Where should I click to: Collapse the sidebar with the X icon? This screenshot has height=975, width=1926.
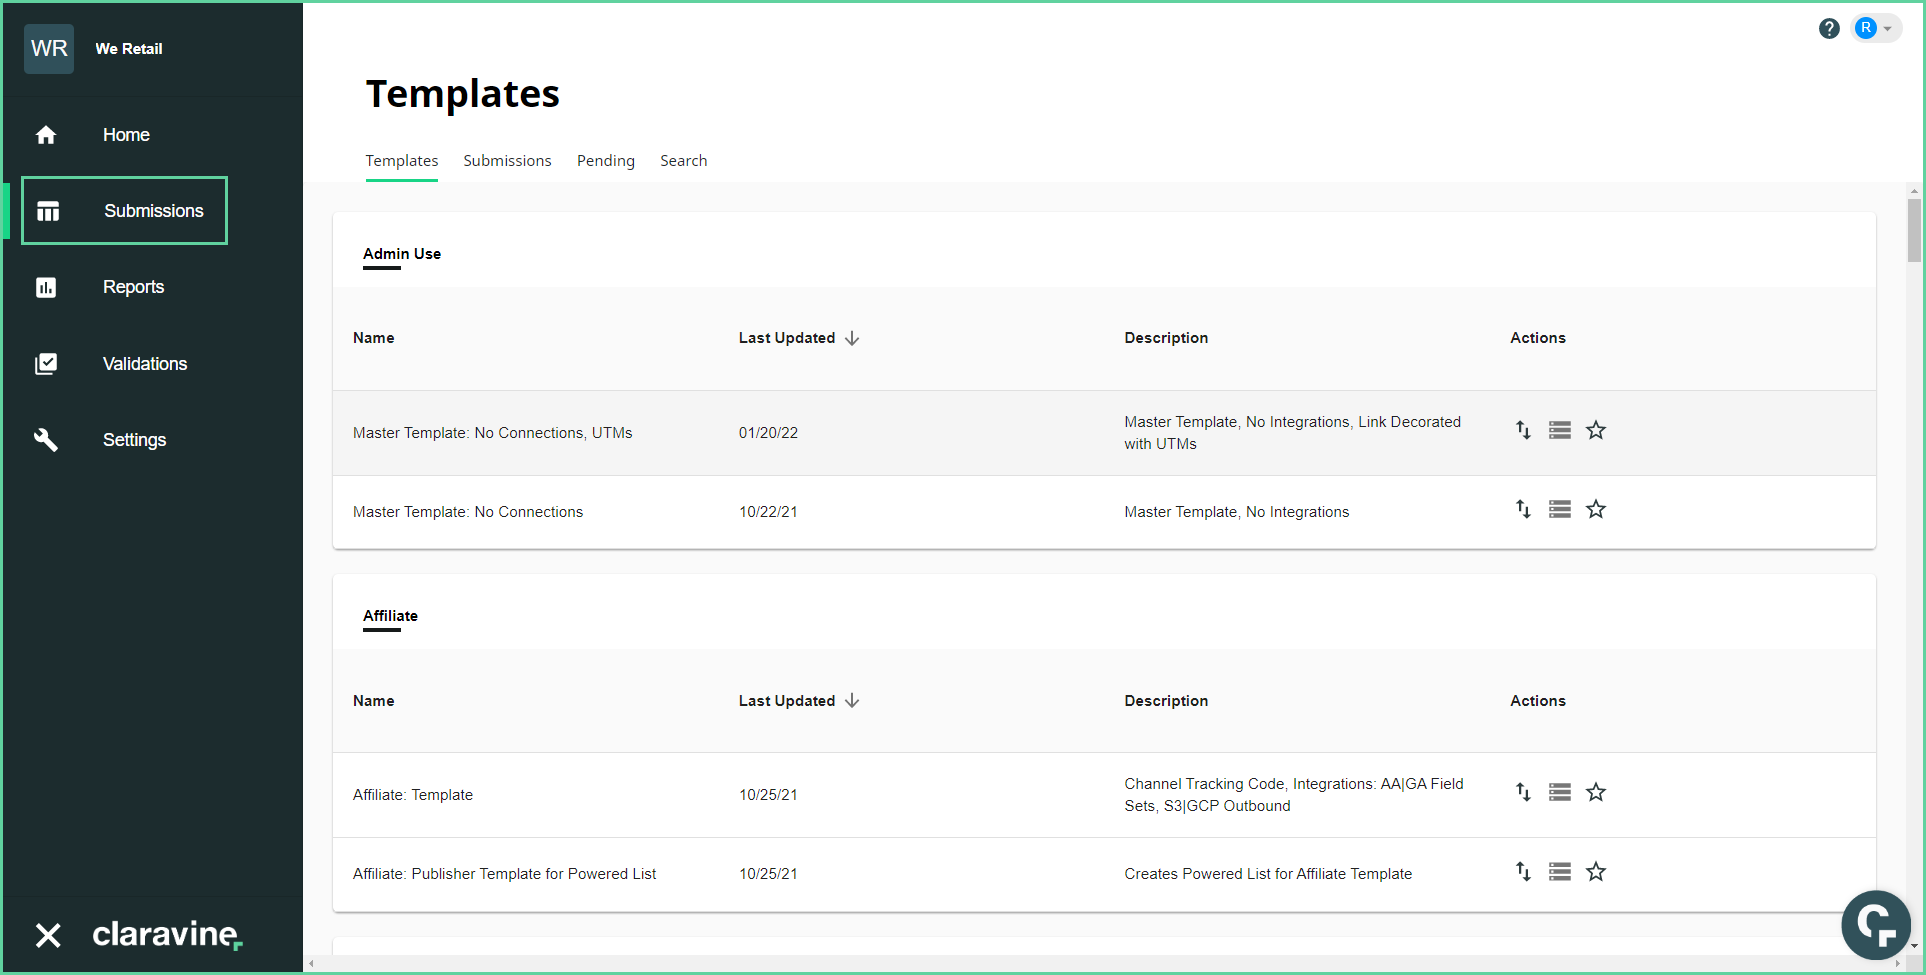tap(47, 935)
